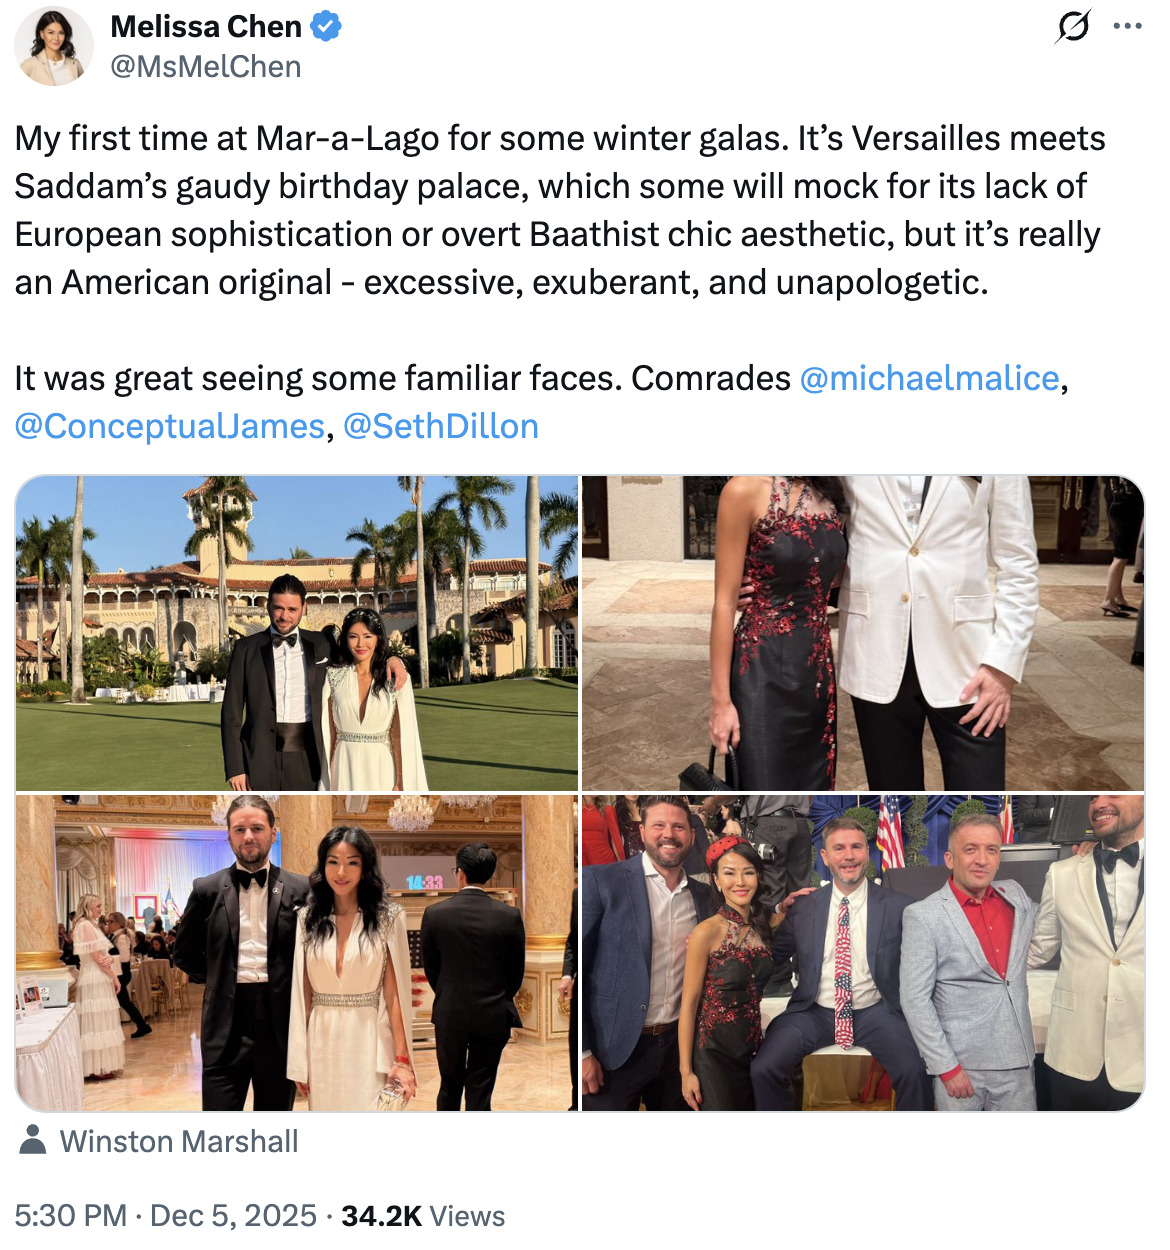Click the tagged-person silhouette icon
Viewport: 1170px width, 1250px height.
click(x=33, y=1141)
